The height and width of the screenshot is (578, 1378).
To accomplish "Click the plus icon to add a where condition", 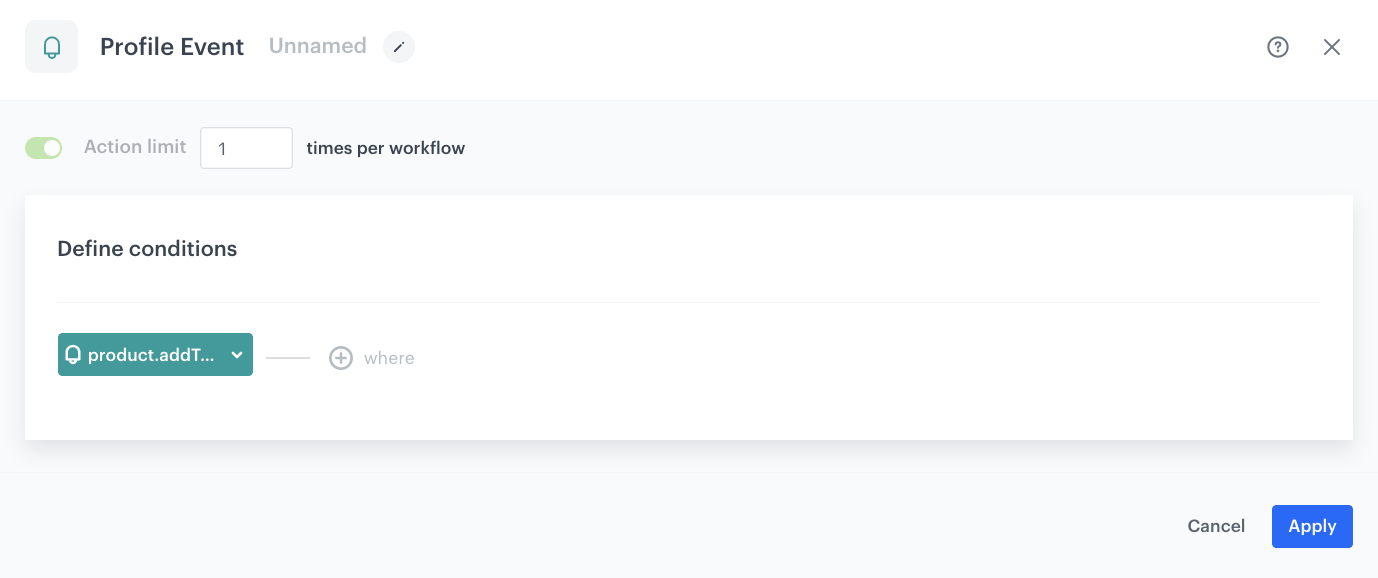I will pos(341,358).
